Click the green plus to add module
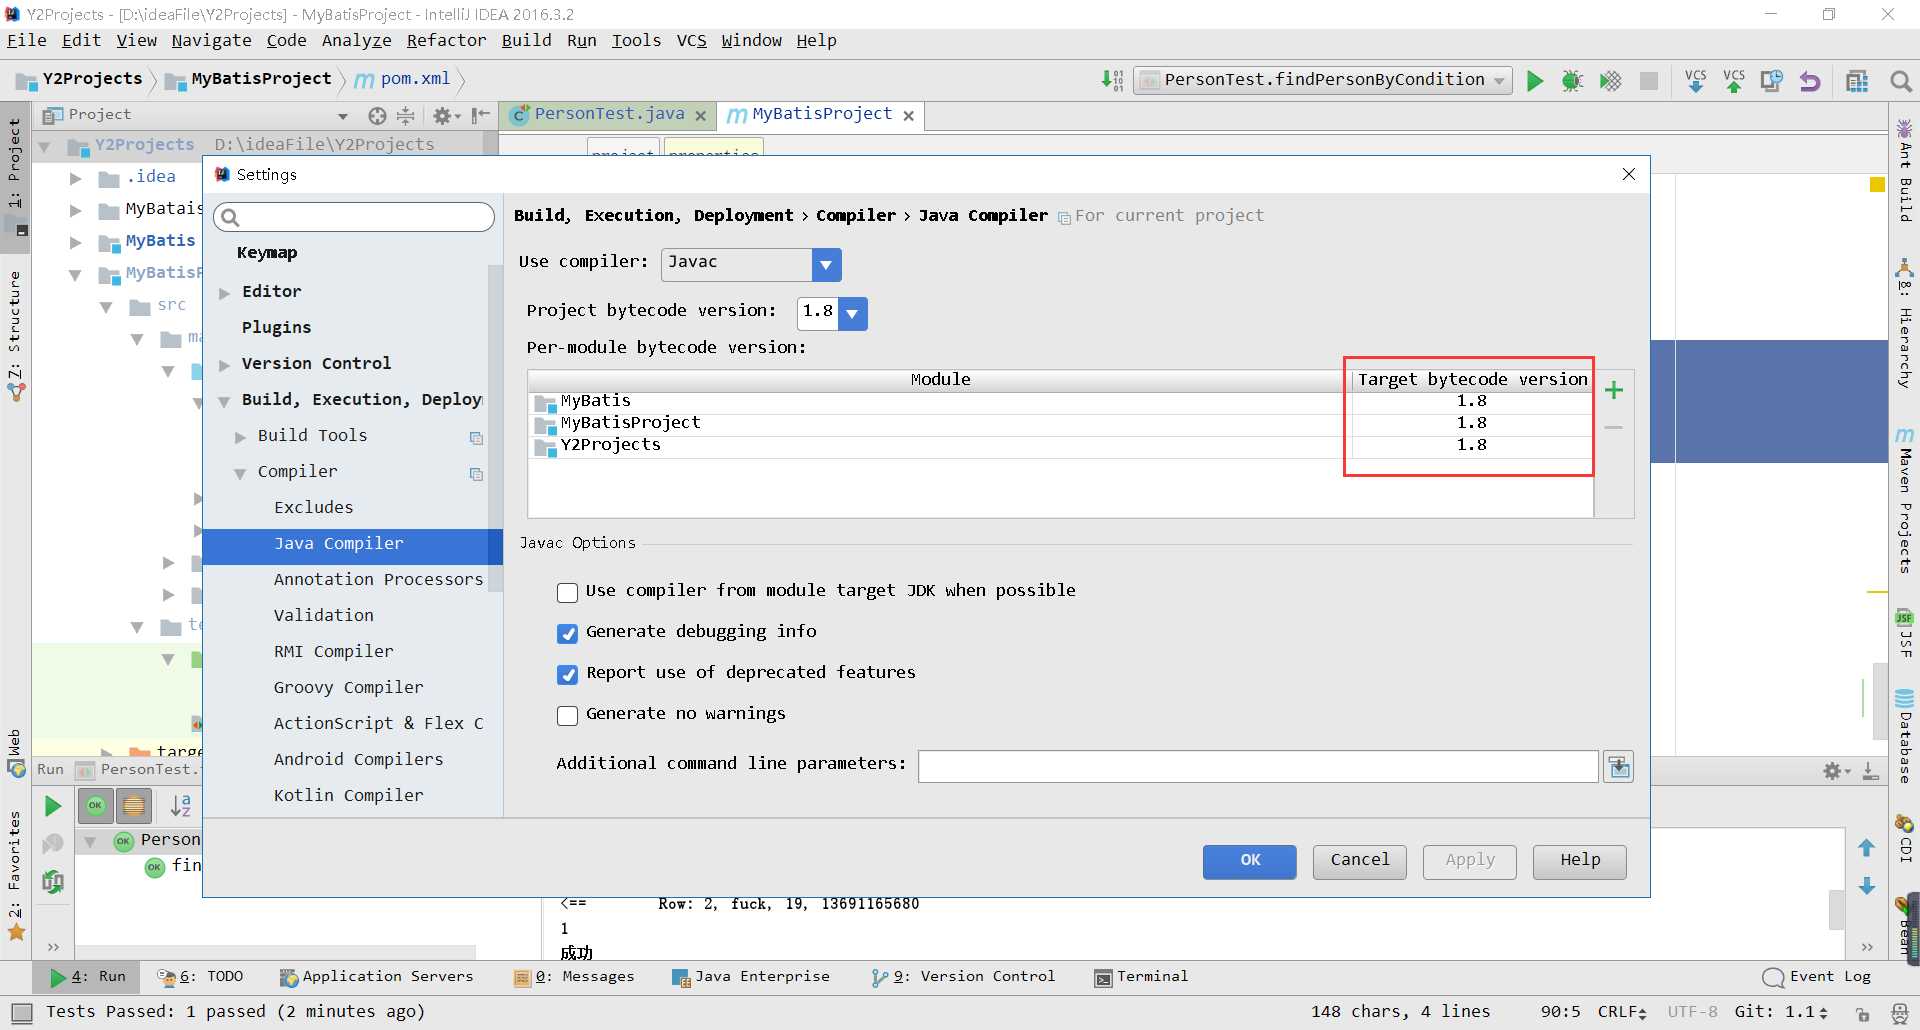Image resolution: width=1920 pixels, height=1030 pixels. tap(1614, 390)
